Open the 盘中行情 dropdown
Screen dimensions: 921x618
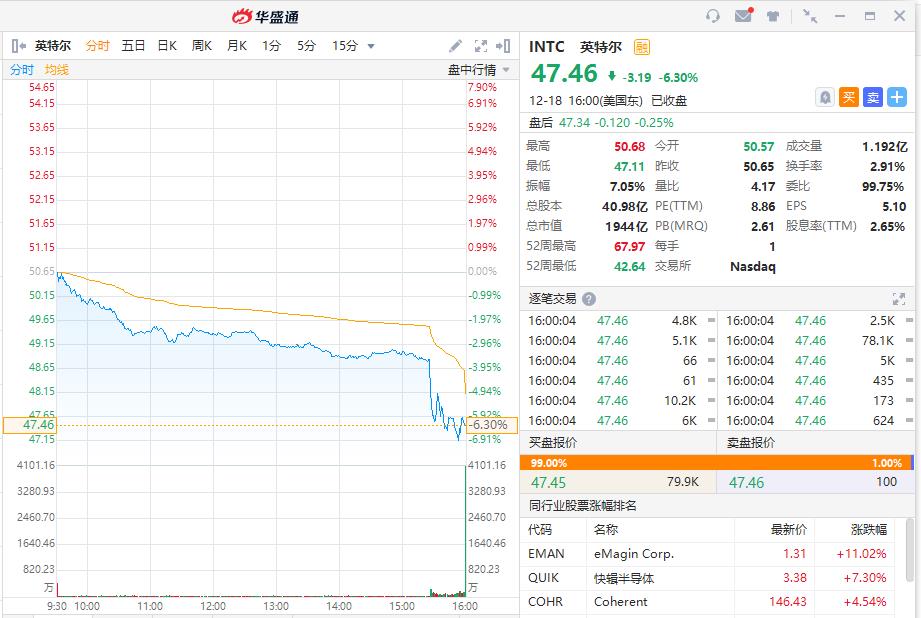pos(479,70)
